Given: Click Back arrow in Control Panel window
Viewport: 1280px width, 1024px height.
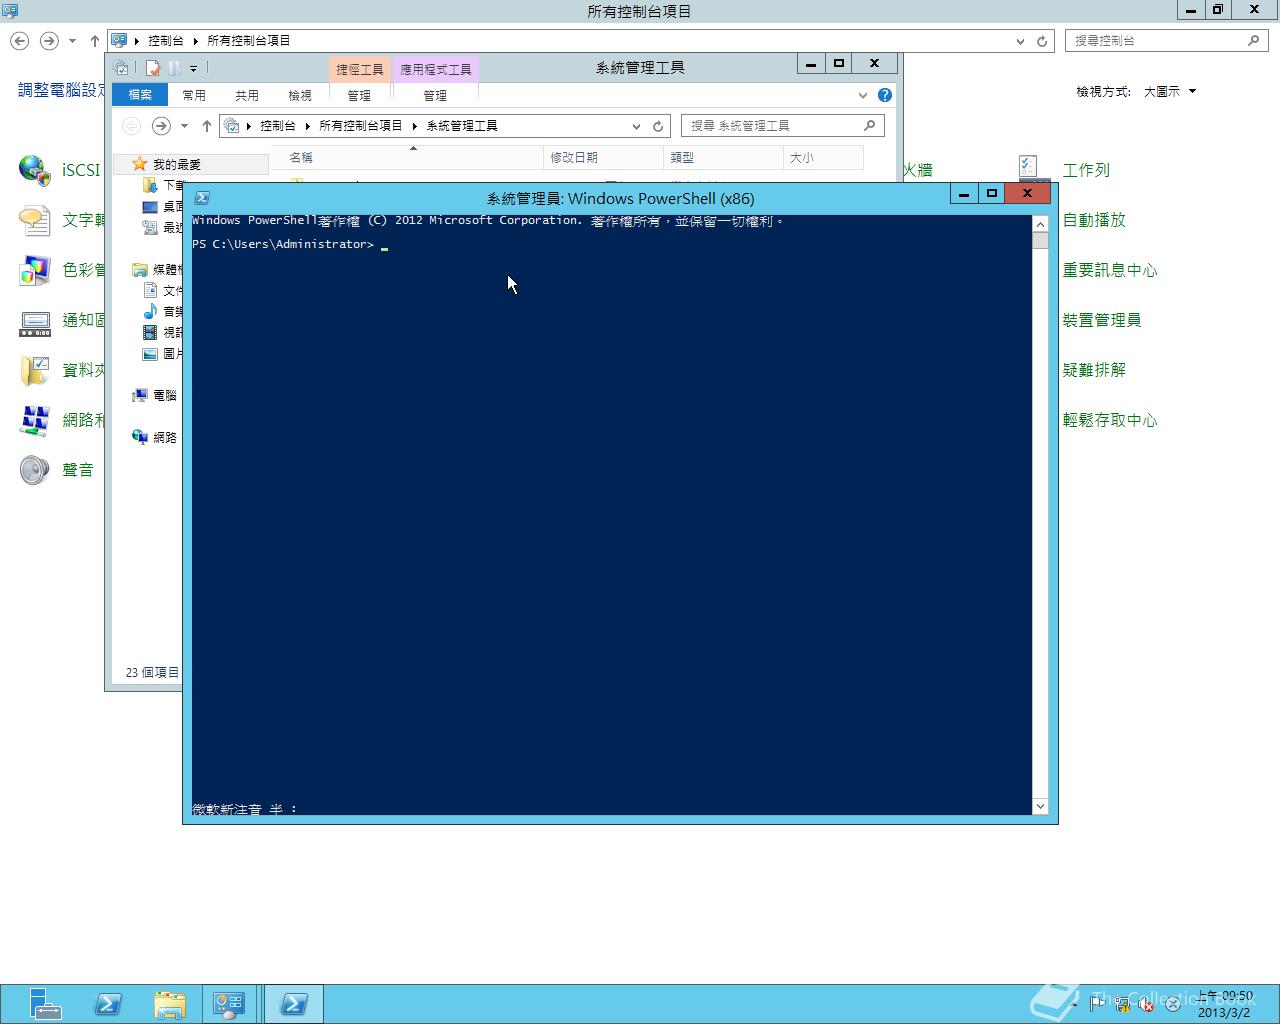Looking at the screenshot, I should click(x=20, y=41).
